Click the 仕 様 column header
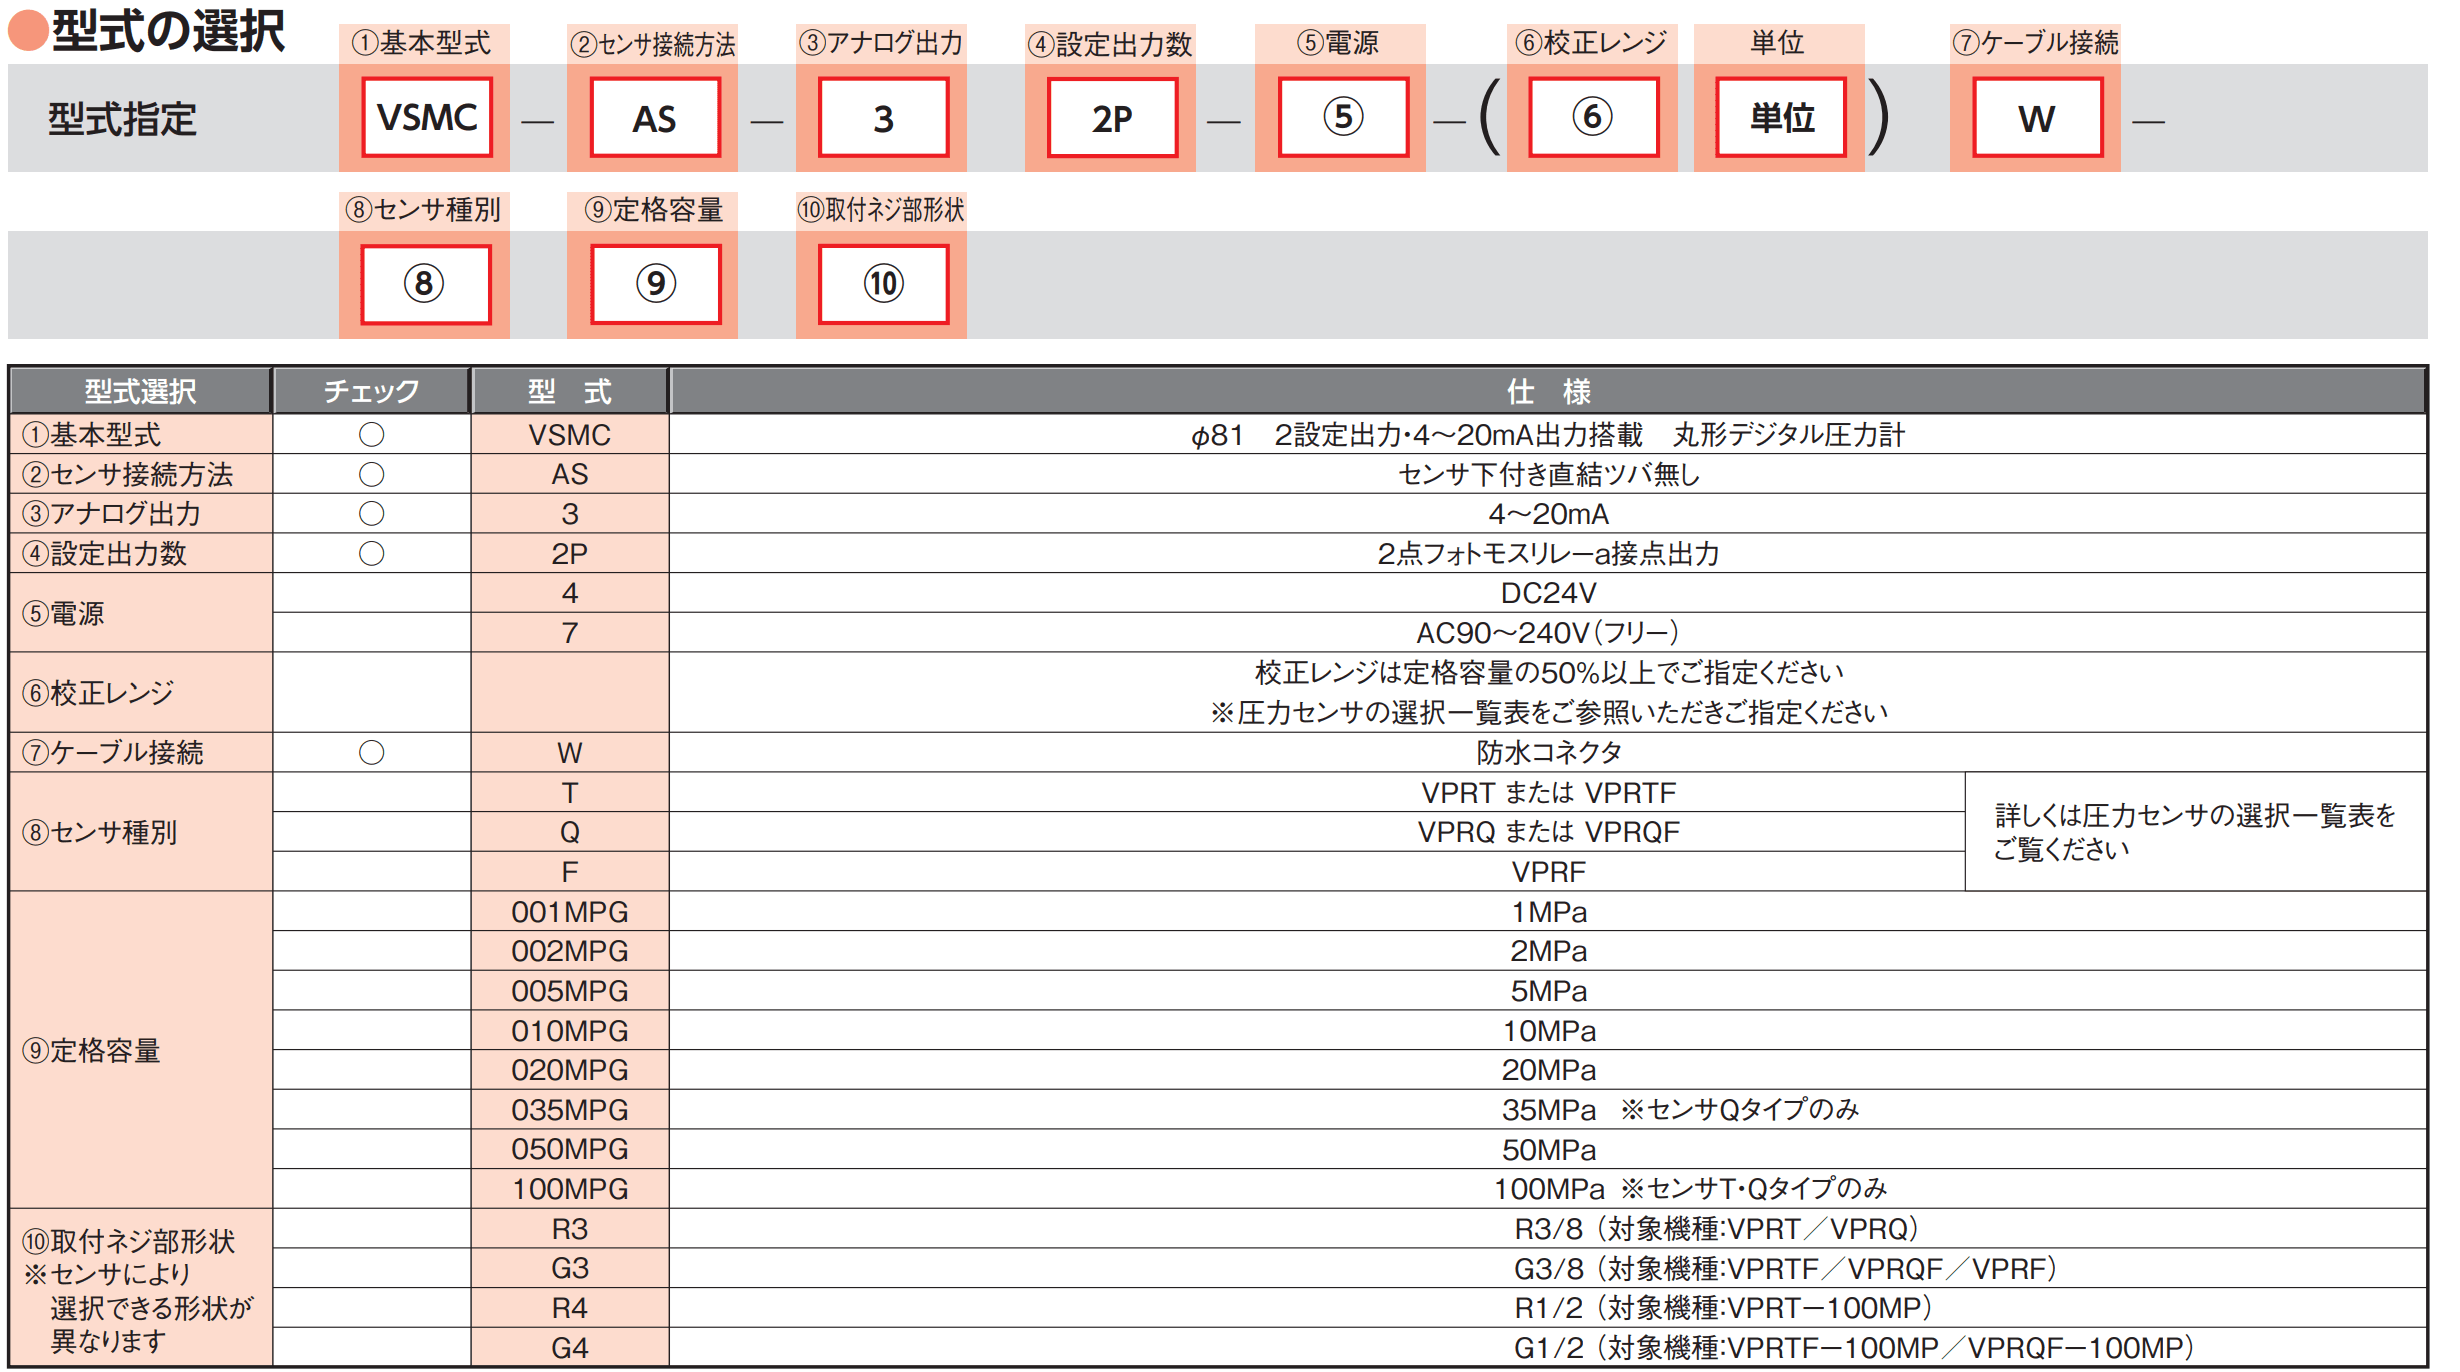 (x=1548, y=391)
